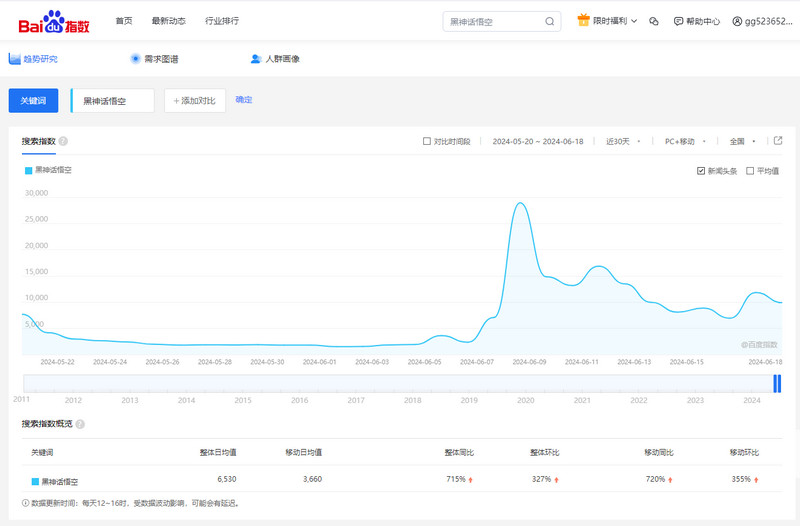Open the 全国 region dropdown
Screen dimensions: 800x526
pos(742,141)
